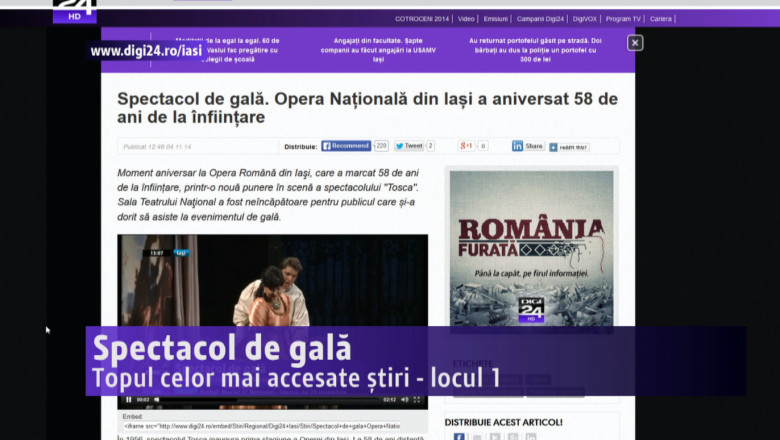The height and width of the screenshot is (440, 780).
Task: Open the 'de la egal la egal' news teaser
Action: click(229, 50)
